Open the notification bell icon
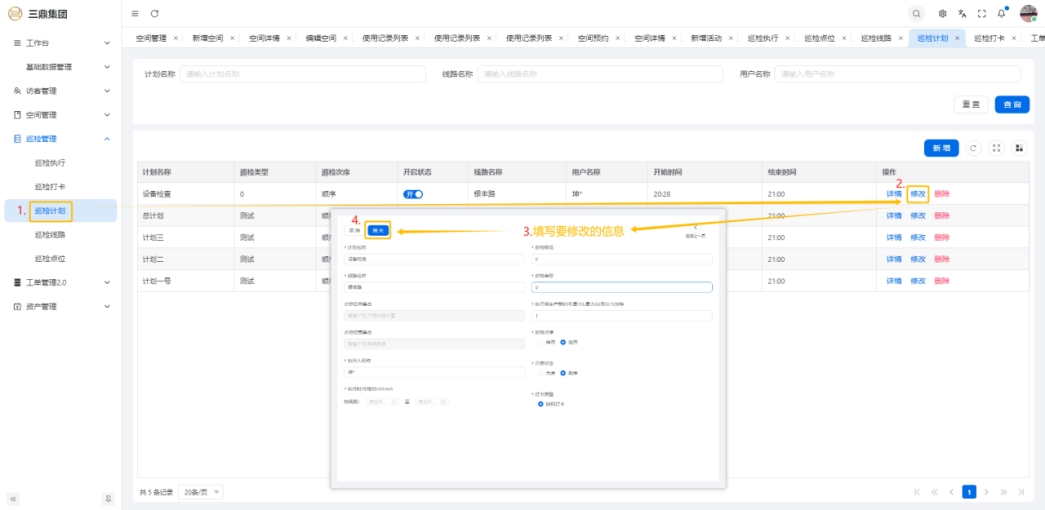The image size is (1045, 510). (1001, 13)
